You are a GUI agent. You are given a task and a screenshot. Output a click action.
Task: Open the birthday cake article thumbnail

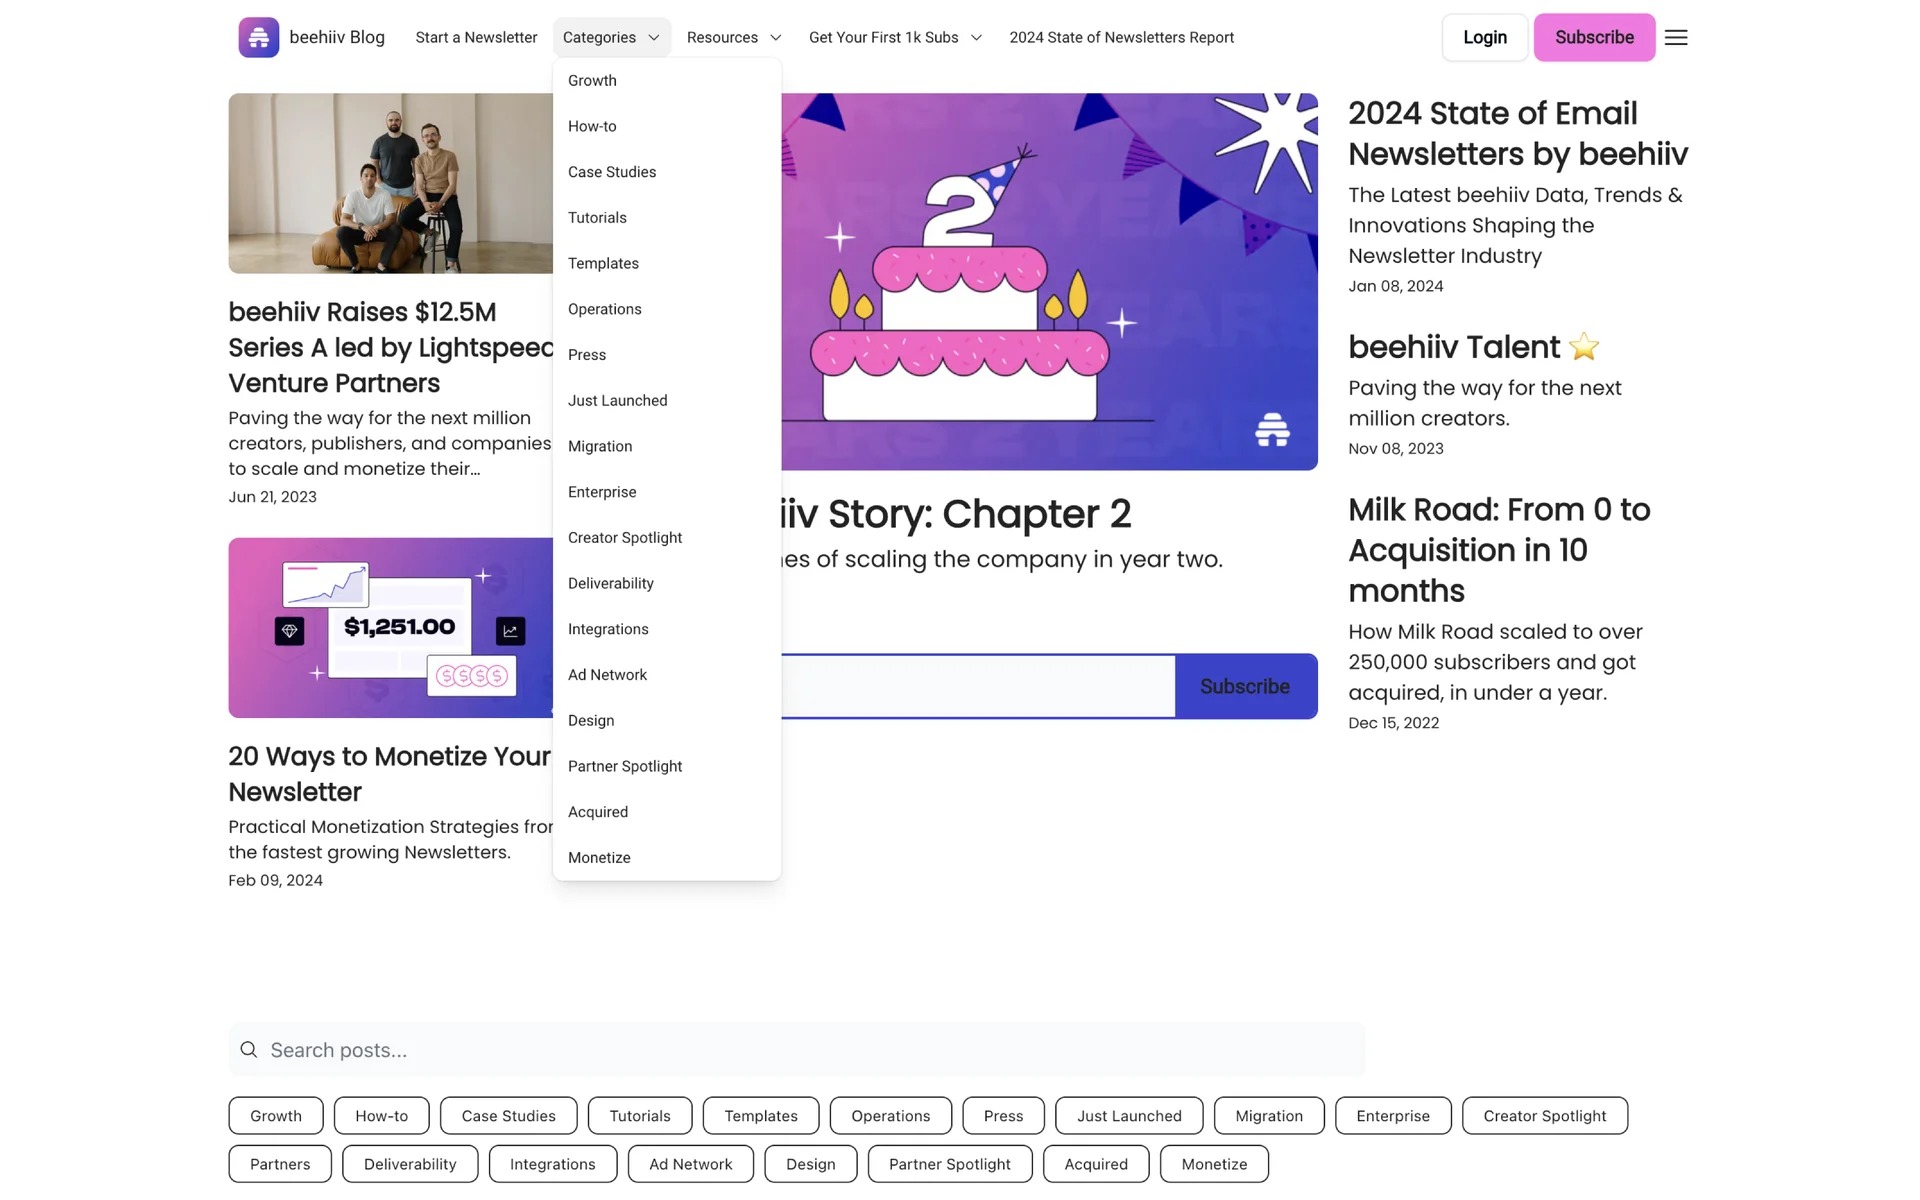(x=1048, y=281)
